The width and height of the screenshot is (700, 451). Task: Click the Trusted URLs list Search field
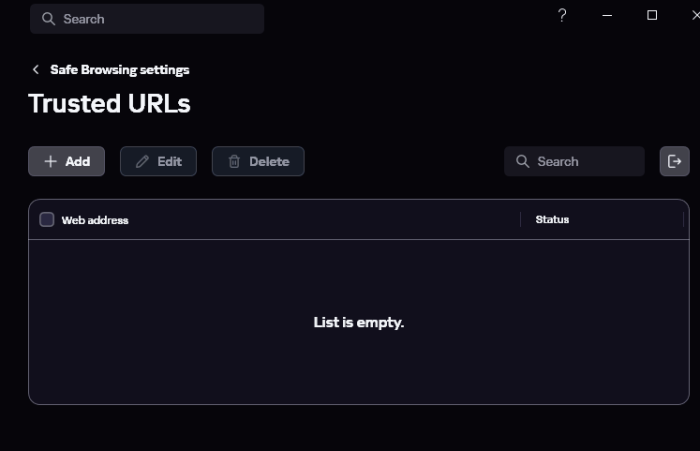(585, 161)
